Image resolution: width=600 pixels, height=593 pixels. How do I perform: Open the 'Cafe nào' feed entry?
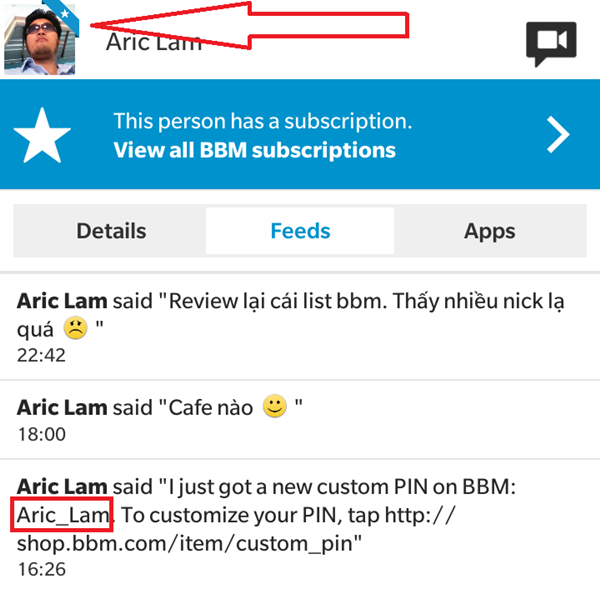coord(300,419)
